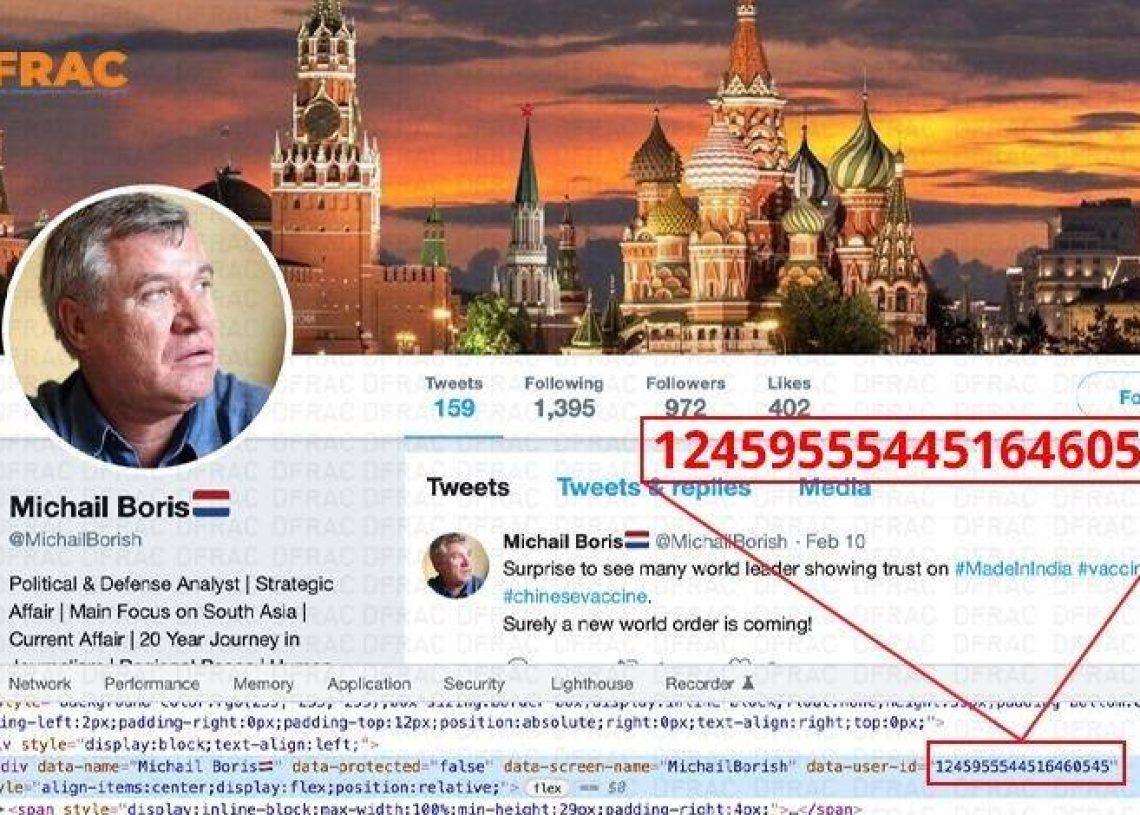Click the flag emoji in the tweet author name

(x=637, y=539)
